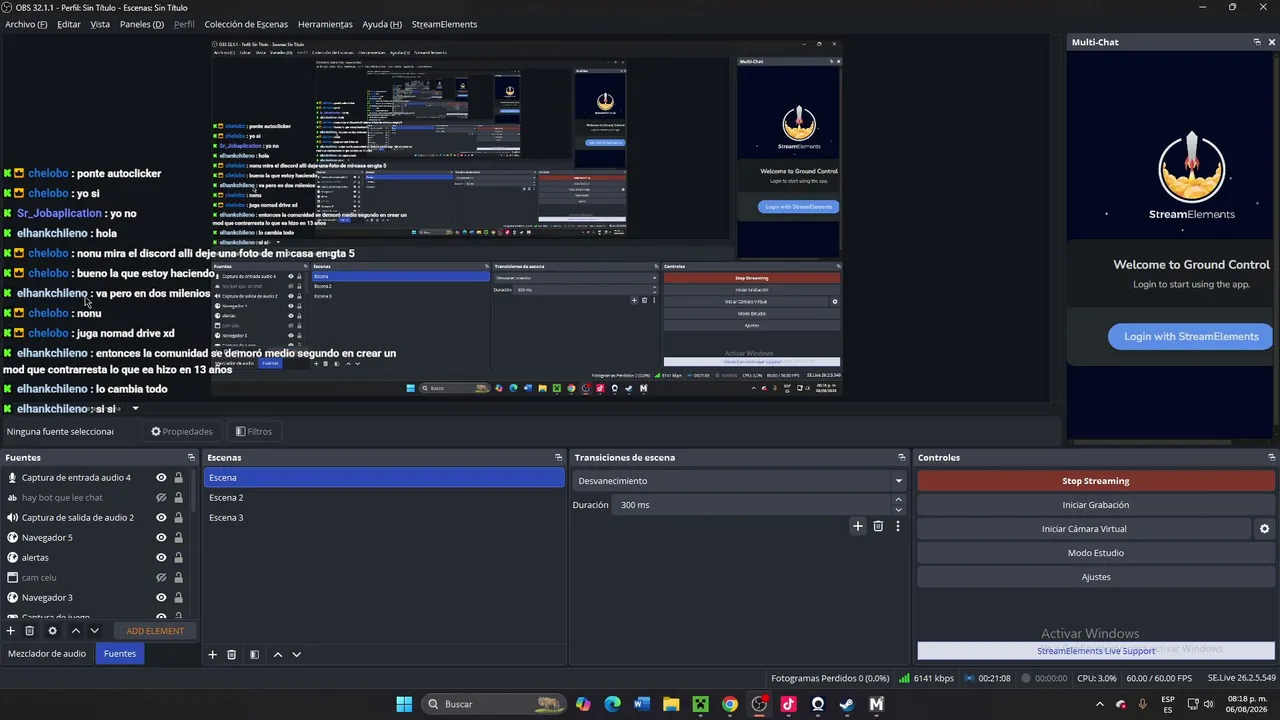1280x720 pixels.
Task: Hide the Captura de entrada audio 4 source
Action: tap(161, 478)
